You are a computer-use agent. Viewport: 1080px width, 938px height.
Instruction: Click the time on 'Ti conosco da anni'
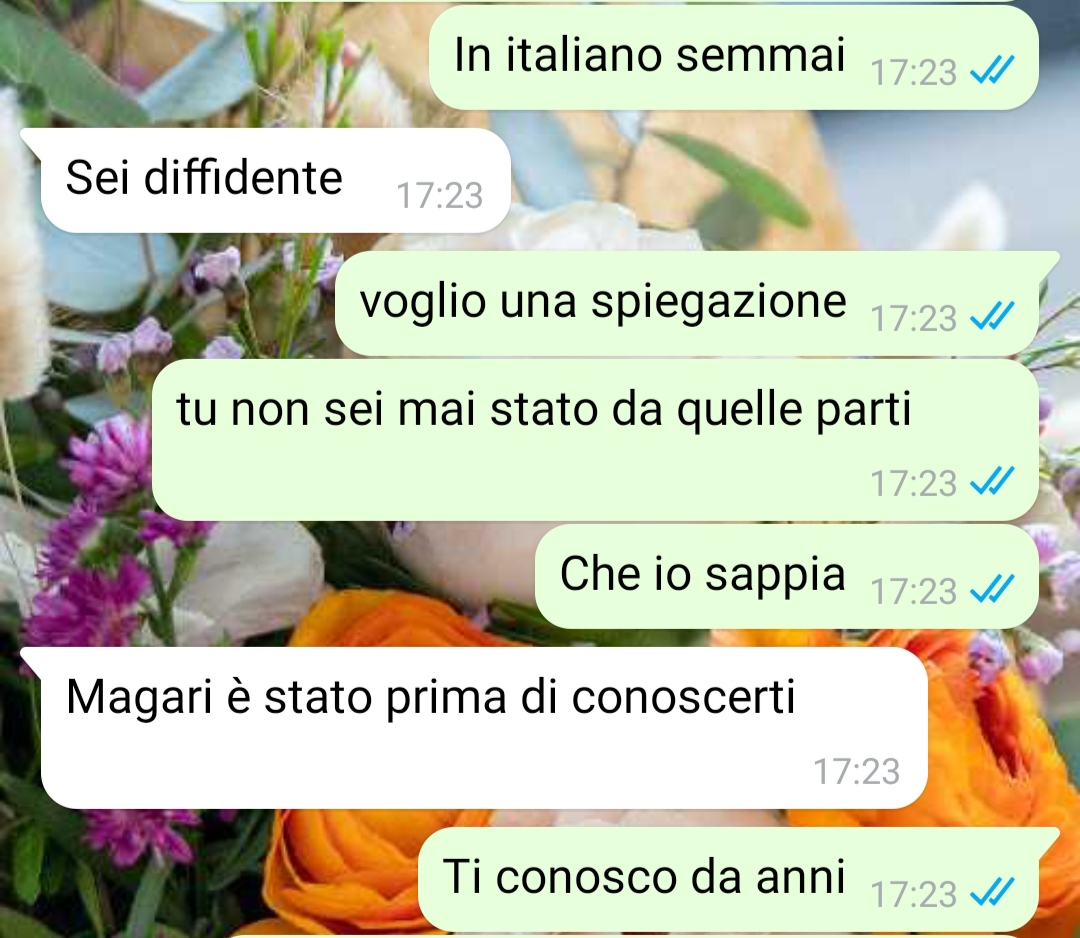pos(913,894)
